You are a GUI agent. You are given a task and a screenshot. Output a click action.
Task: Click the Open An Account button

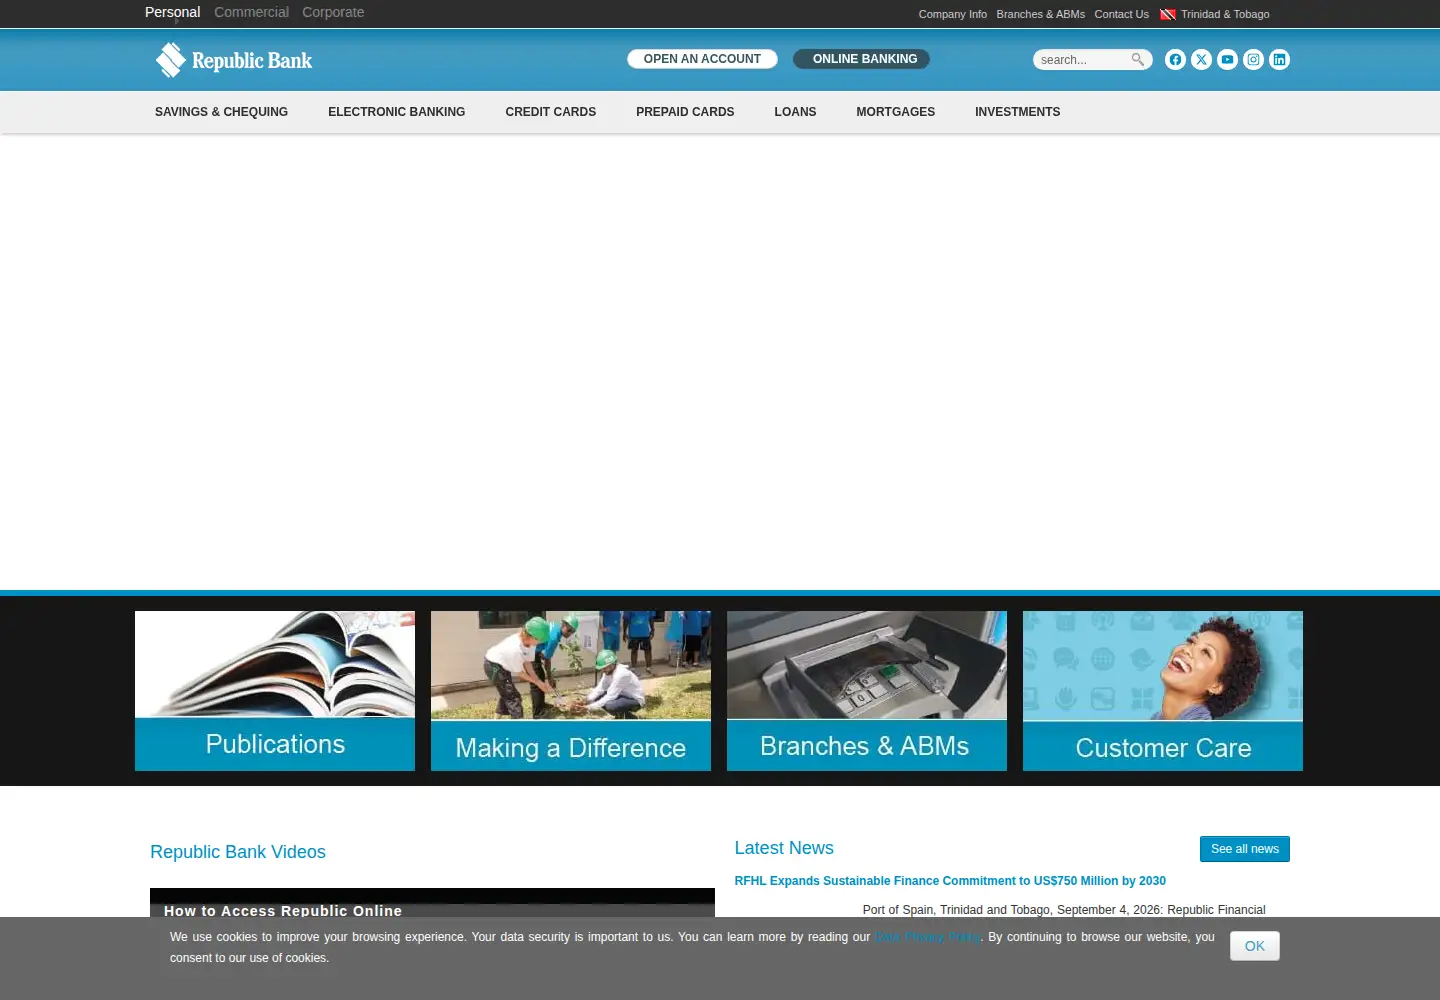[702, 59]
